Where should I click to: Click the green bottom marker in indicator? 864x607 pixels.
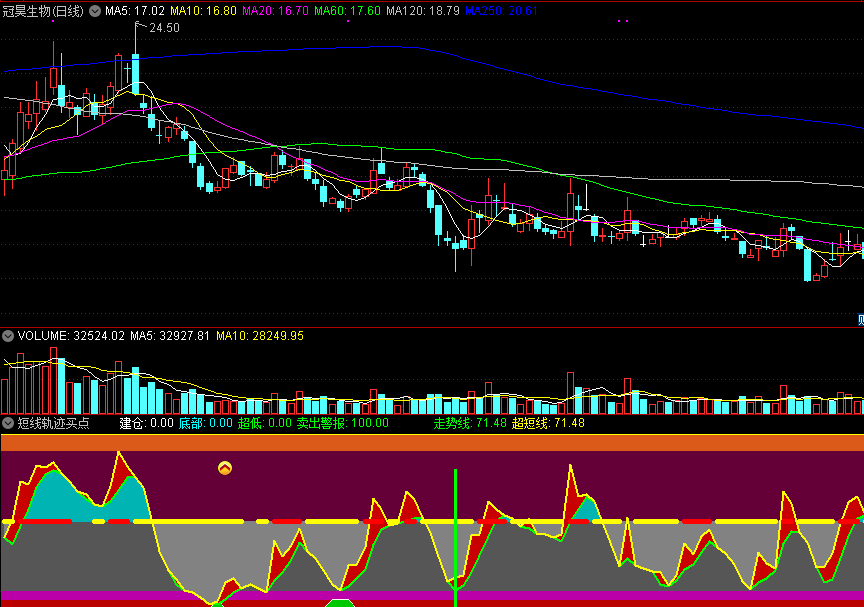(x=339, y=603)
